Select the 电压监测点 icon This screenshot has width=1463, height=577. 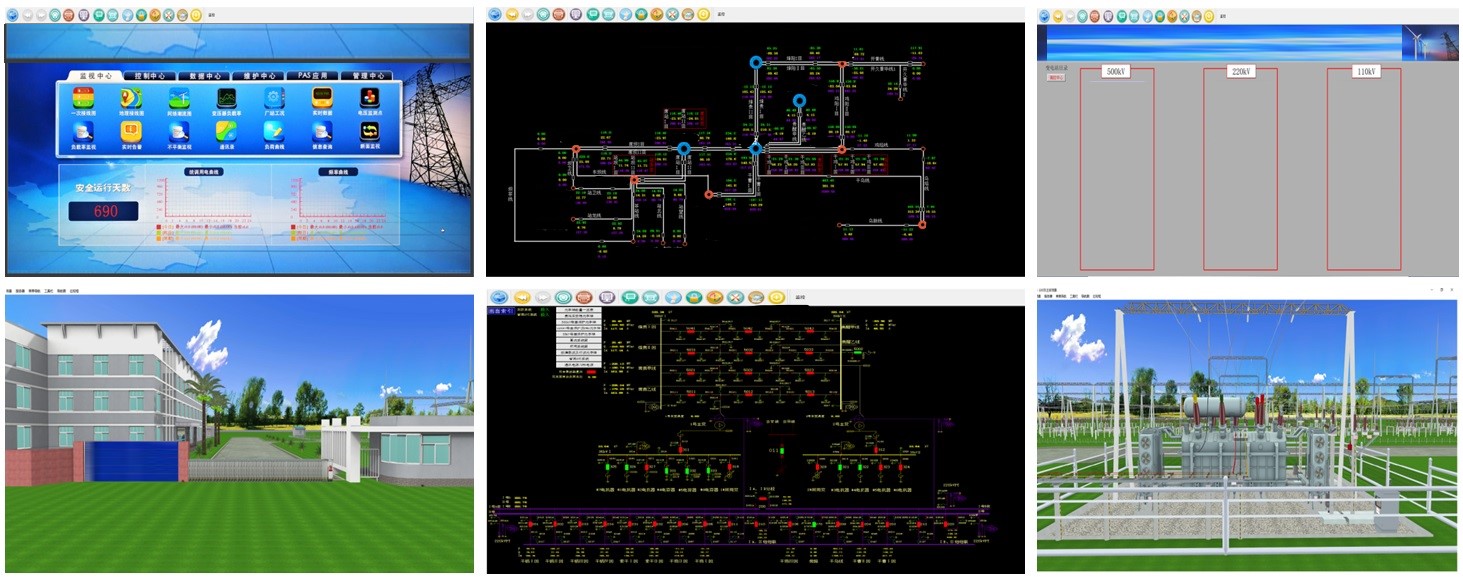pyautogui.click(x=370, y=99)
